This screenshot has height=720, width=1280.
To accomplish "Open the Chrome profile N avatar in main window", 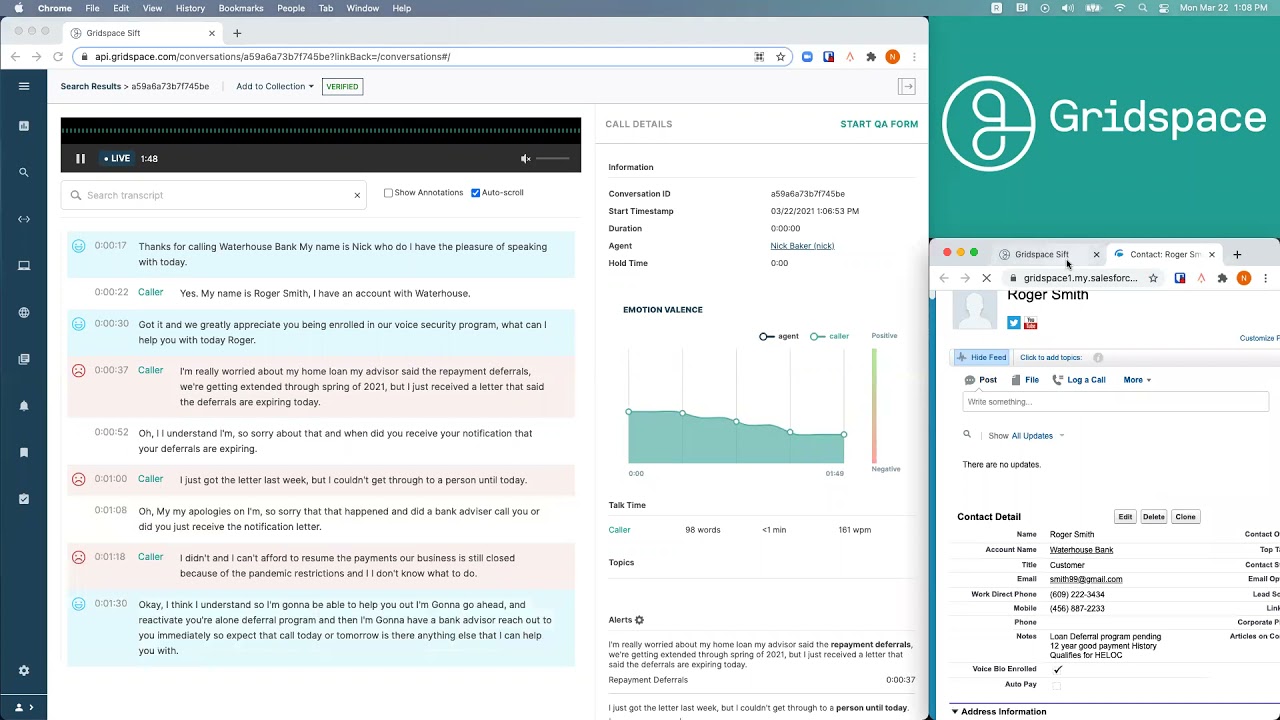I will [x=892, y=57].
